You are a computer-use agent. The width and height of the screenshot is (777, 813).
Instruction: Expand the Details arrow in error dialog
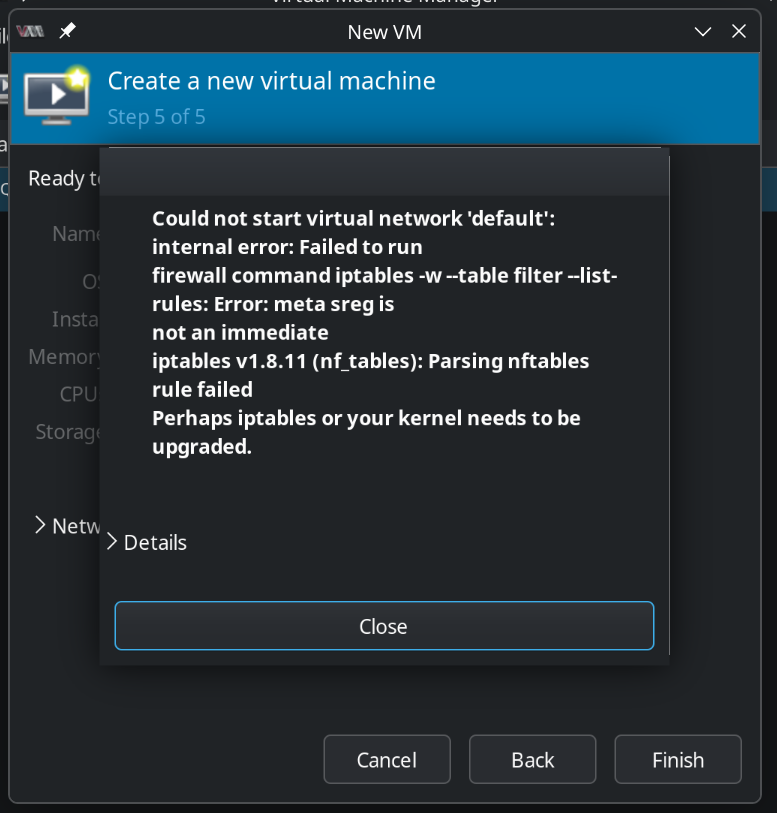coord(111,542)
